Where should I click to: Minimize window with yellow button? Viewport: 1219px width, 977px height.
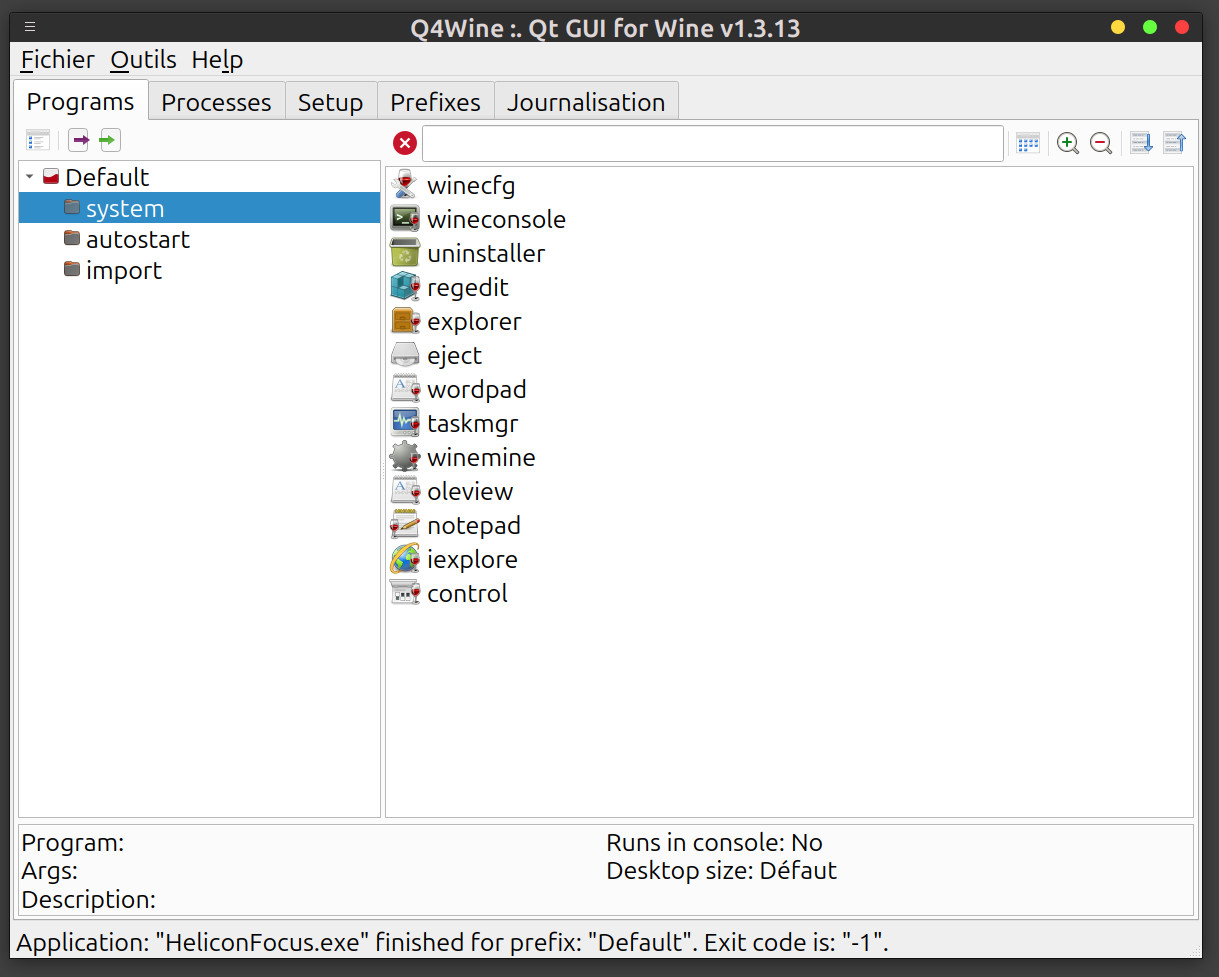coord(1118,27)
